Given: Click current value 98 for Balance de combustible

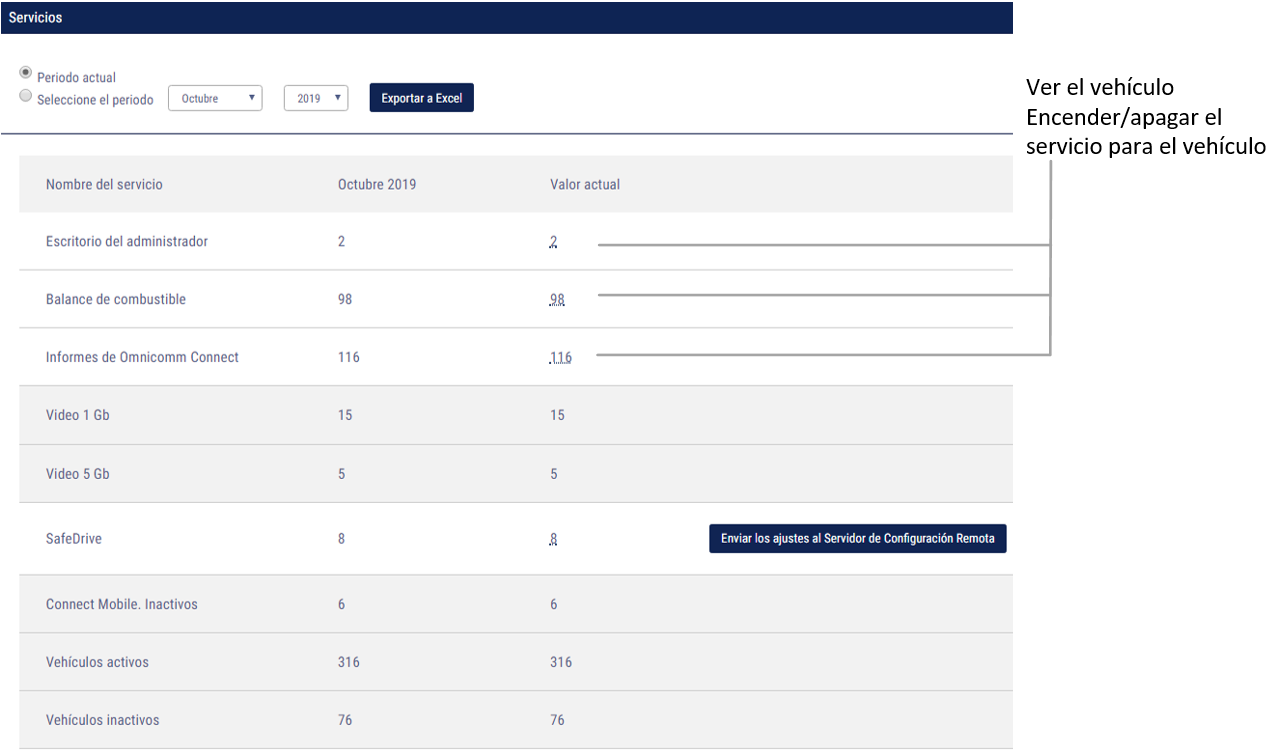Looking at the screenshot, I should (x=557, y=300).
